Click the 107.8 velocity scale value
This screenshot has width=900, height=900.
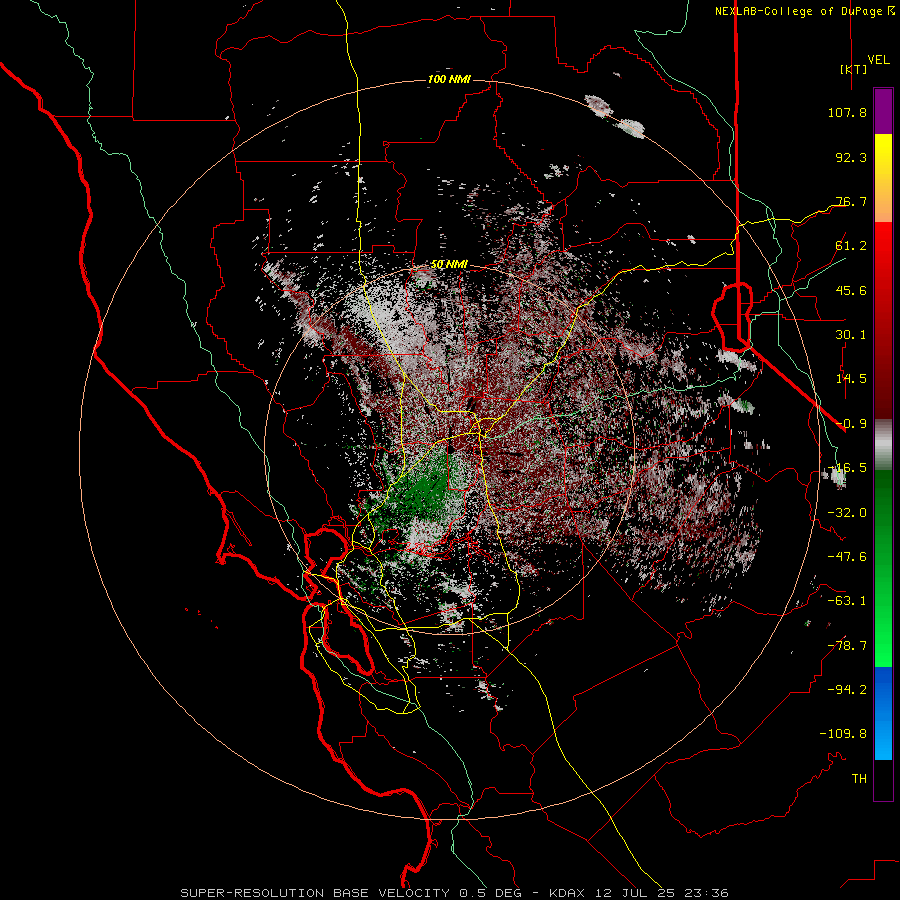point(847,112)
